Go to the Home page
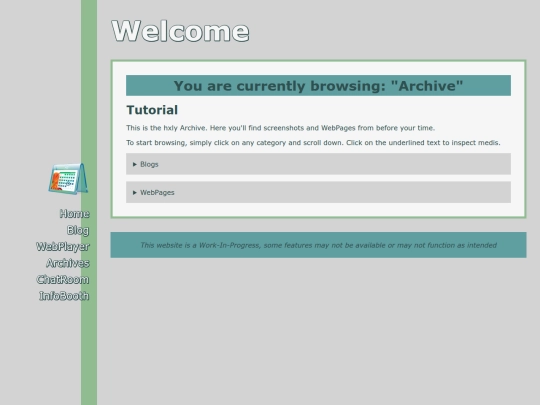The image size is (540, 405). click(x=74, y=214)
